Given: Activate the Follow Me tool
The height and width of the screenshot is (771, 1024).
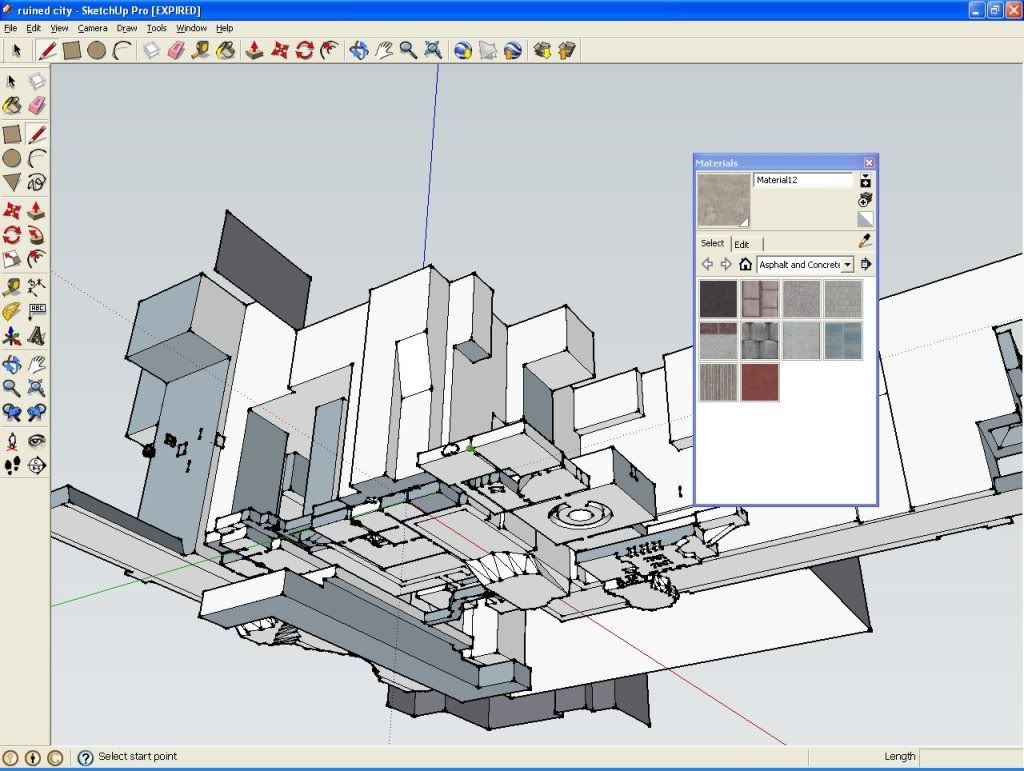Looking at the screenshot, I should pos(37,234).
